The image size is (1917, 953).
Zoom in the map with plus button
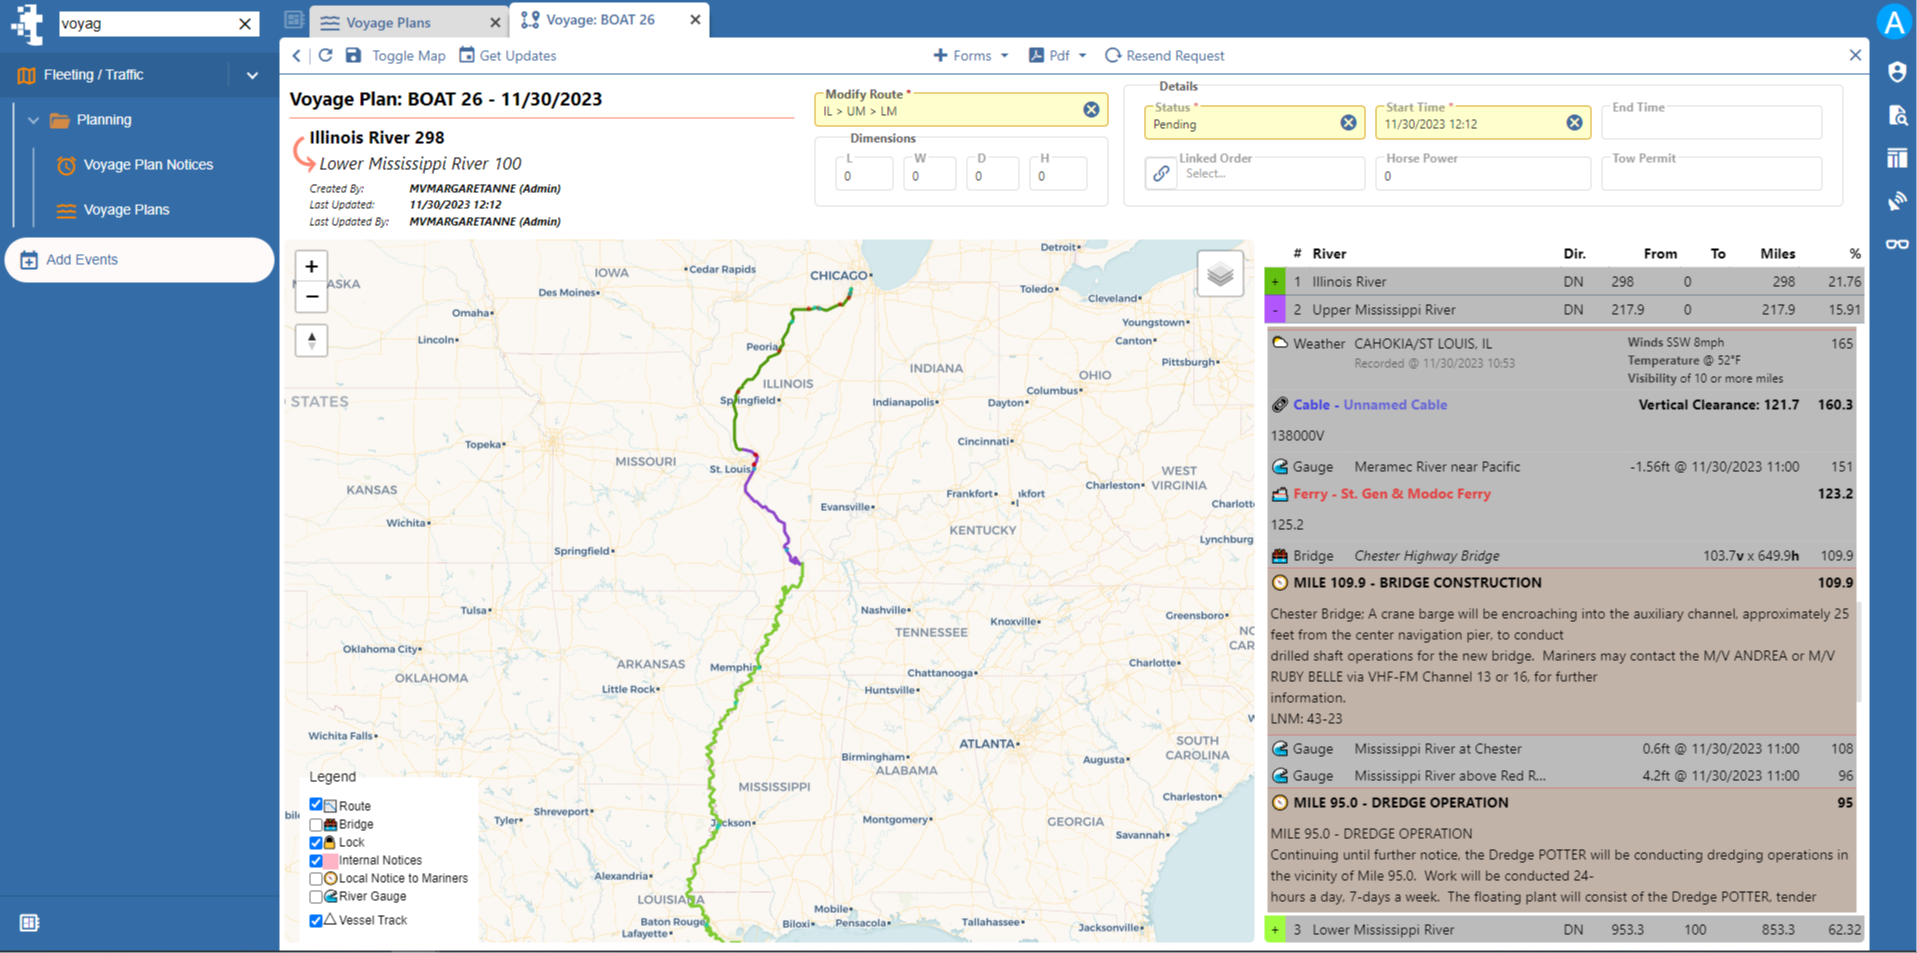(311, 266)
